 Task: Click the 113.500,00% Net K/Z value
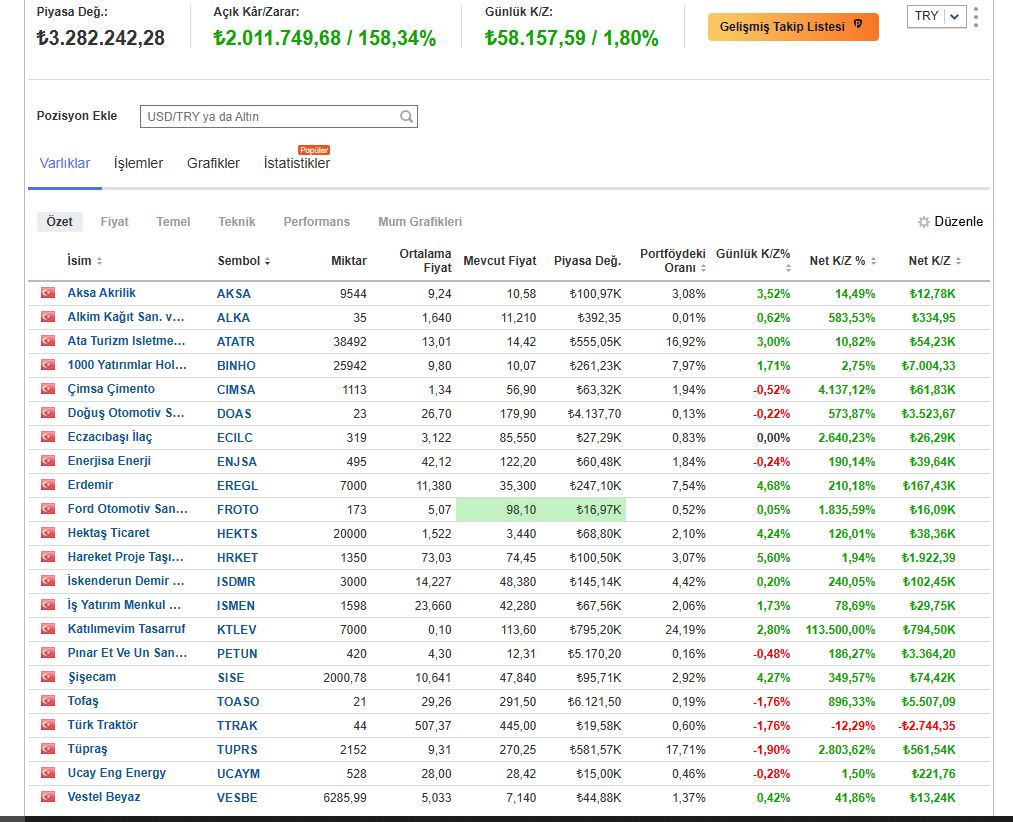(841, 629)
